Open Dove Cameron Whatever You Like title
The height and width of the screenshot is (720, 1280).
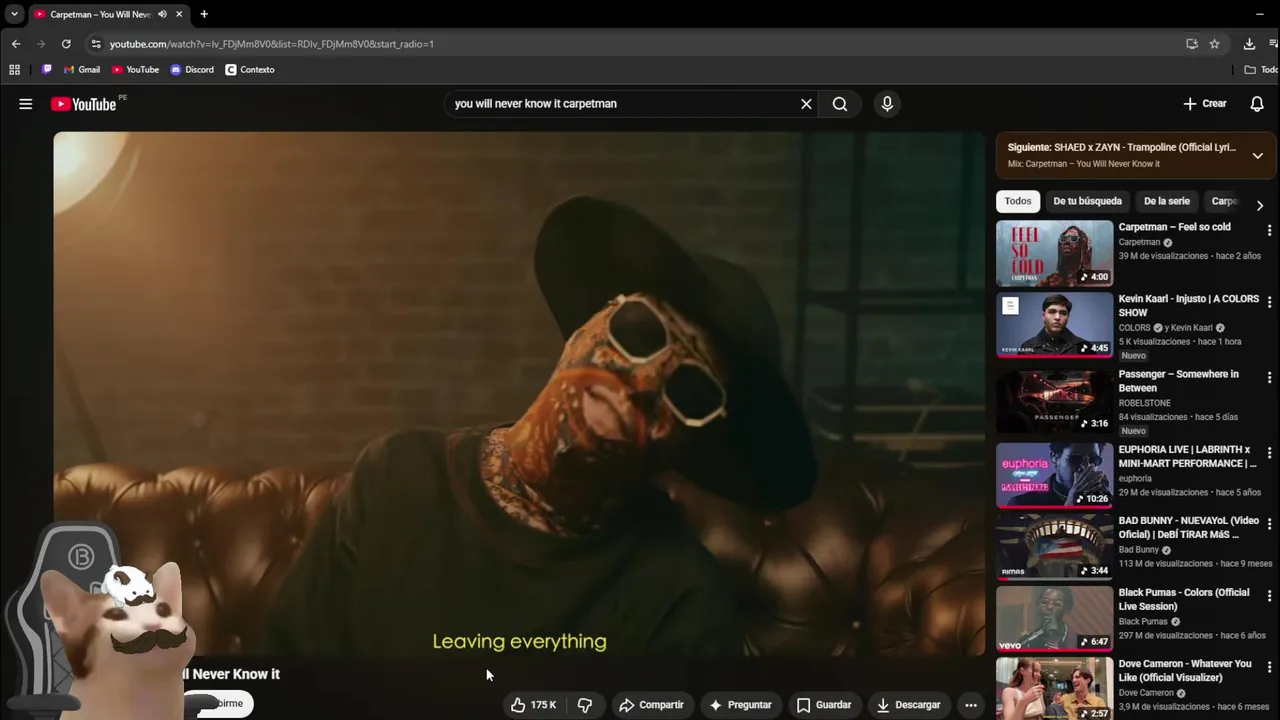pyautogui.click(x=1185, y=671)
